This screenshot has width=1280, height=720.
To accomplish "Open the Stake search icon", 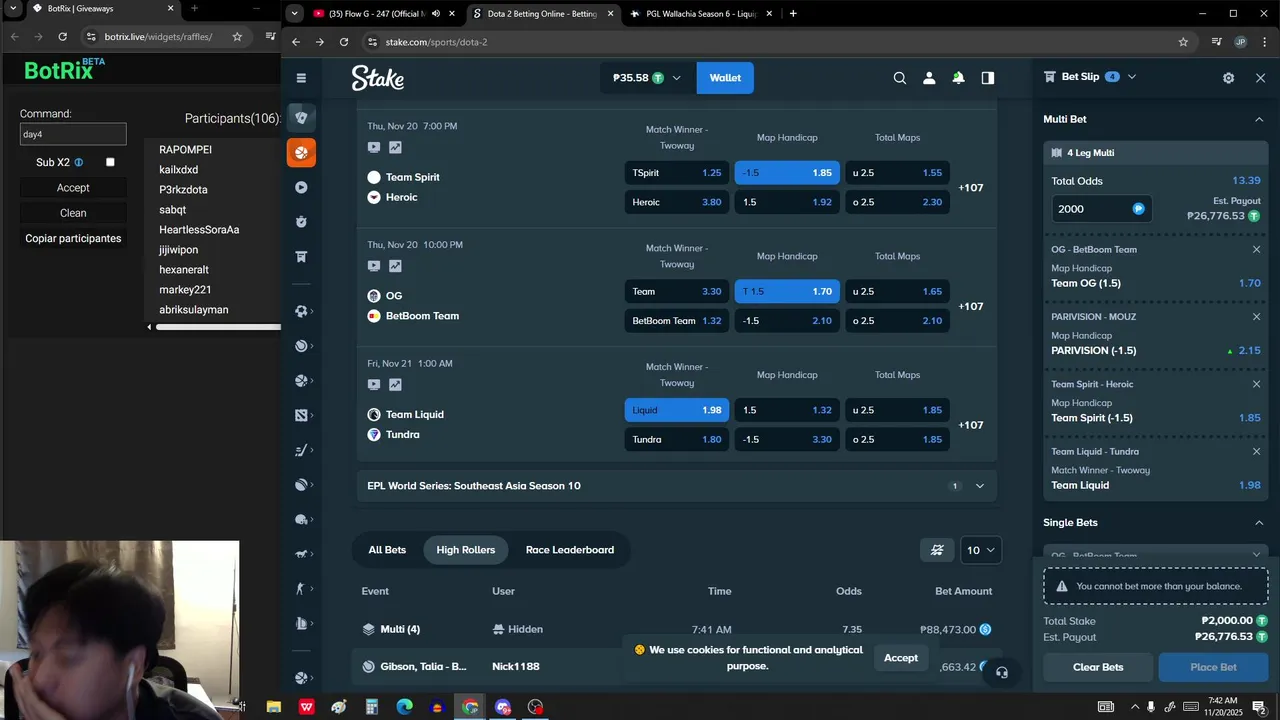I will [900, 78].
